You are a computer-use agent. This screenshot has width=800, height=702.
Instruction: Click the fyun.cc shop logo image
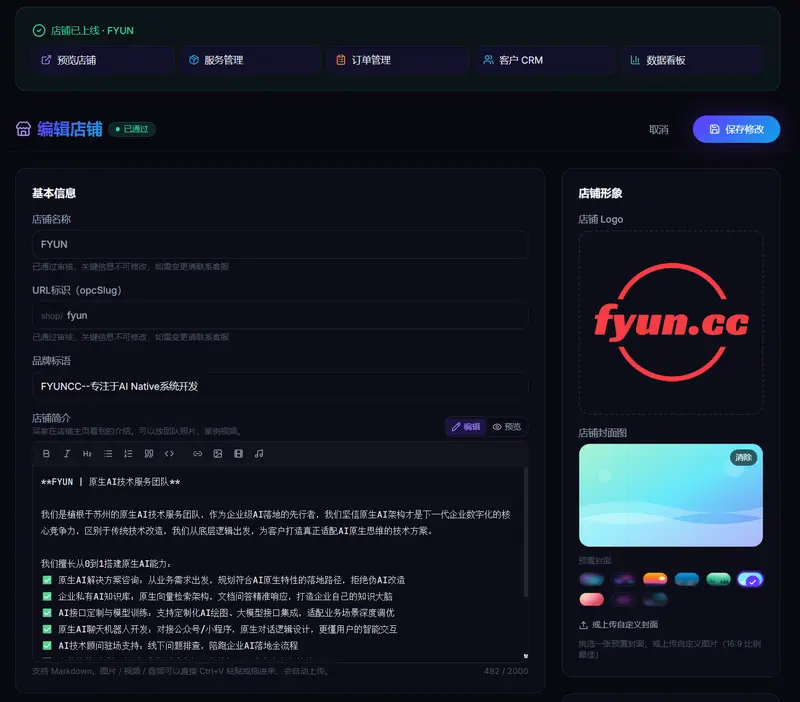point(671,322)
